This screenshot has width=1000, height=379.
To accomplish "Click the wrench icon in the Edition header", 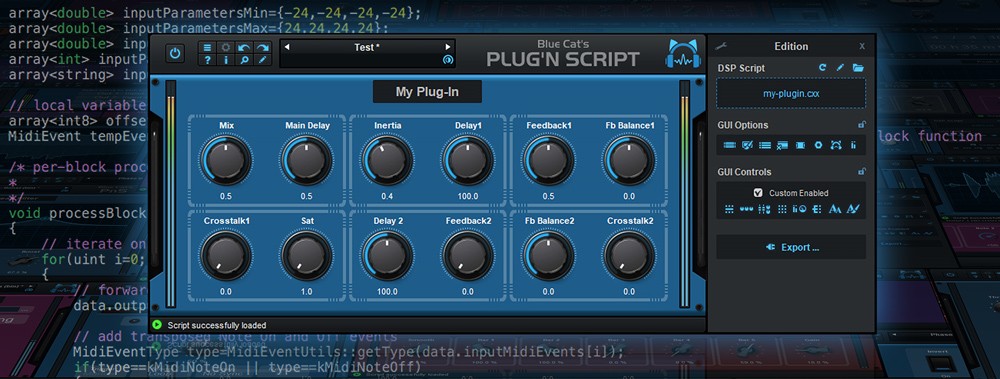I will pos(721,46).
